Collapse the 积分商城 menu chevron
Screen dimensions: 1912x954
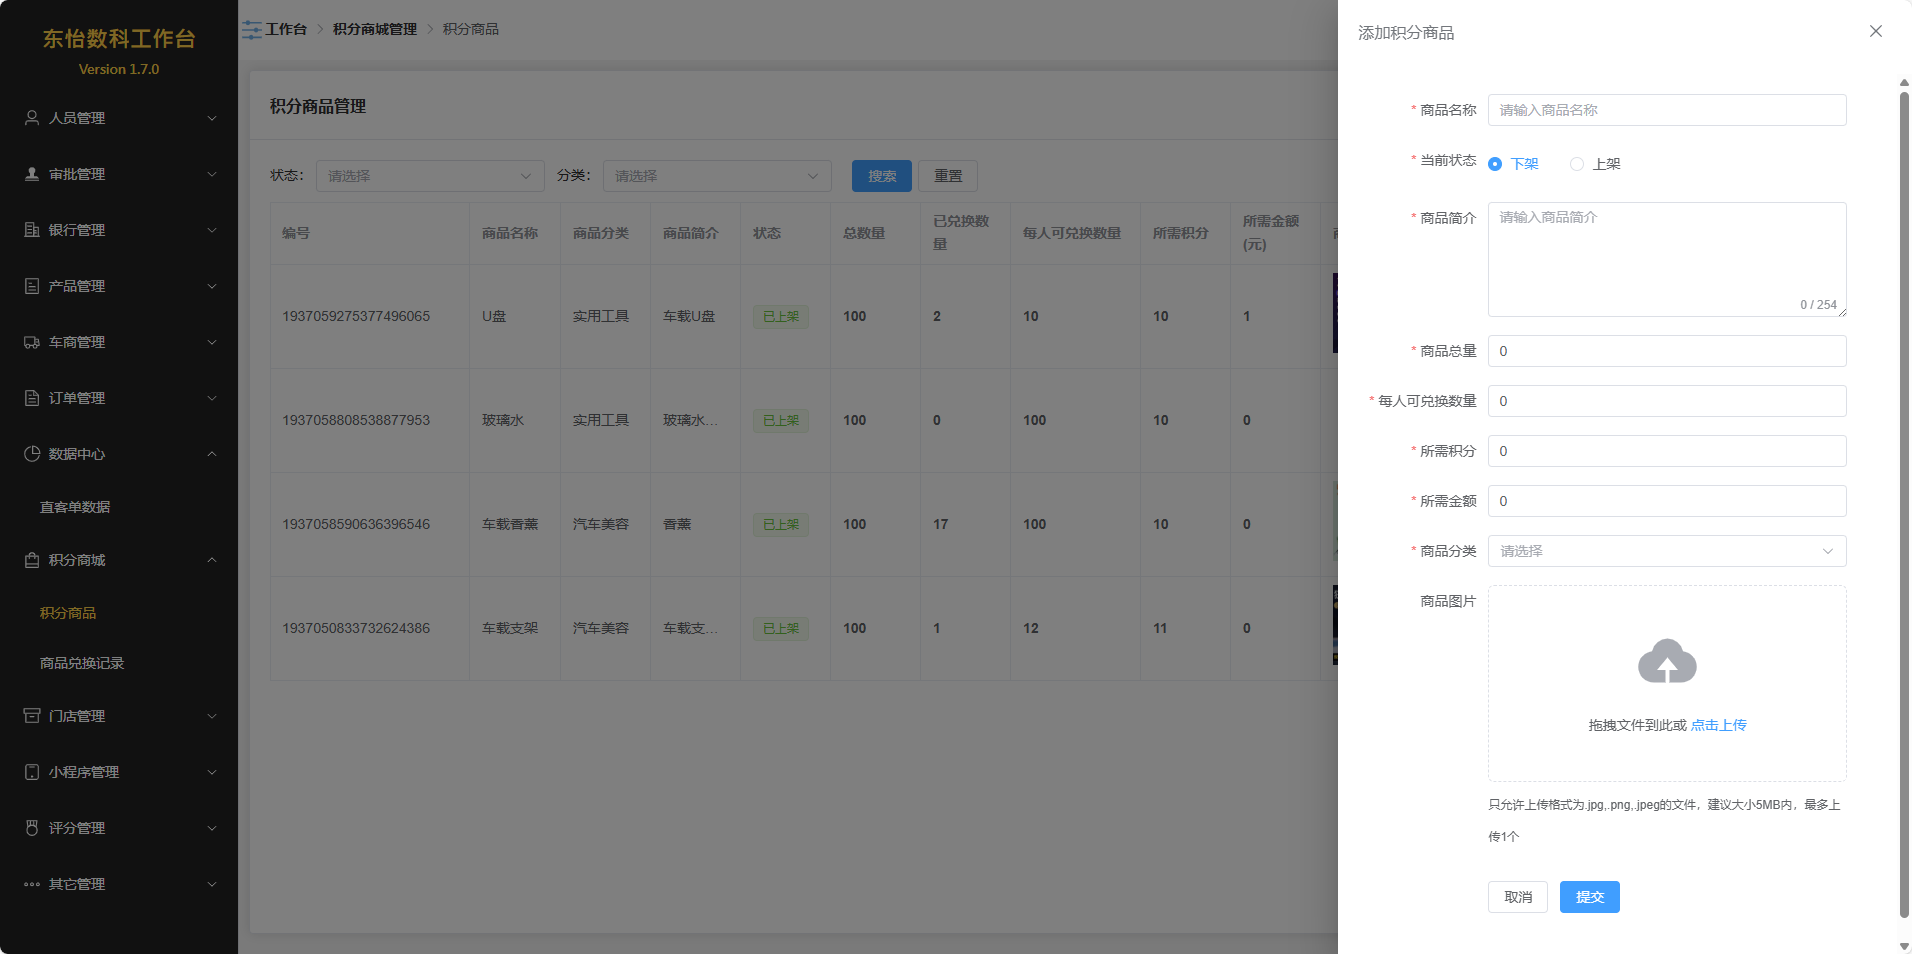click(x=212, y=560)
